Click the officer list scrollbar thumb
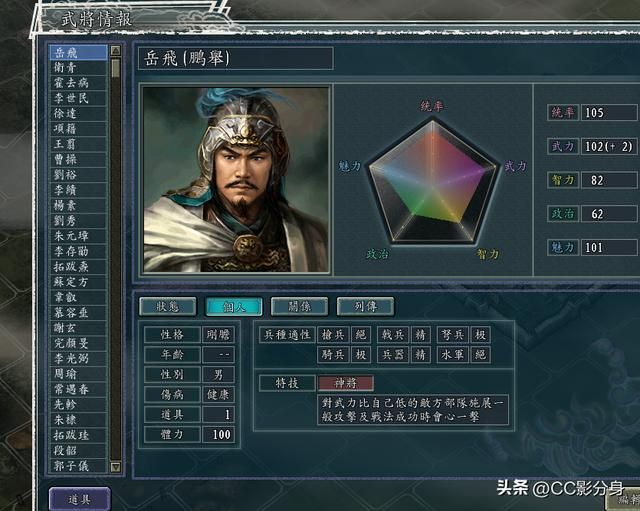 click(x=116, y=68)
